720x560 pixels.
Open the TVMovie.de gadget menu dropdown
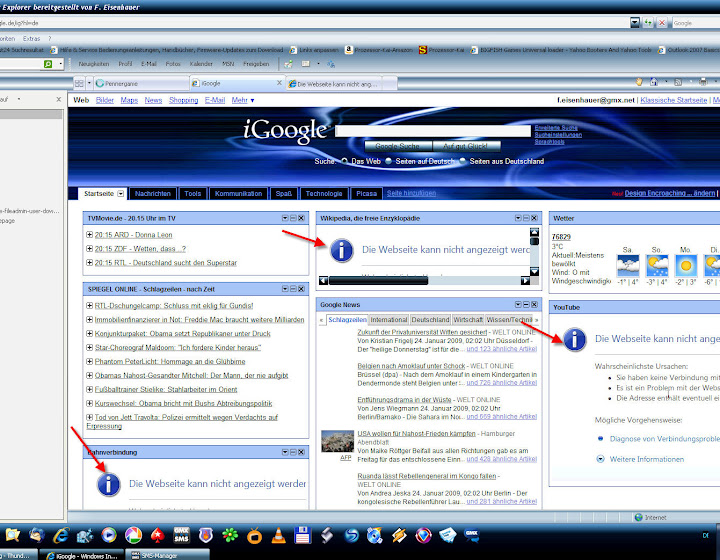pos(285,218)
